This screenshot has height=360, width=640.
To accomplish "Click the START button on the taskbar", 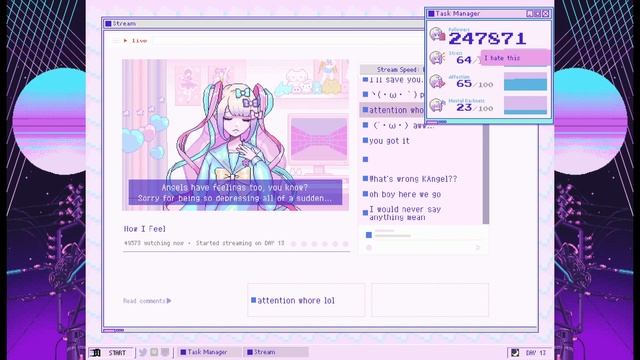I will coord(111,353).
